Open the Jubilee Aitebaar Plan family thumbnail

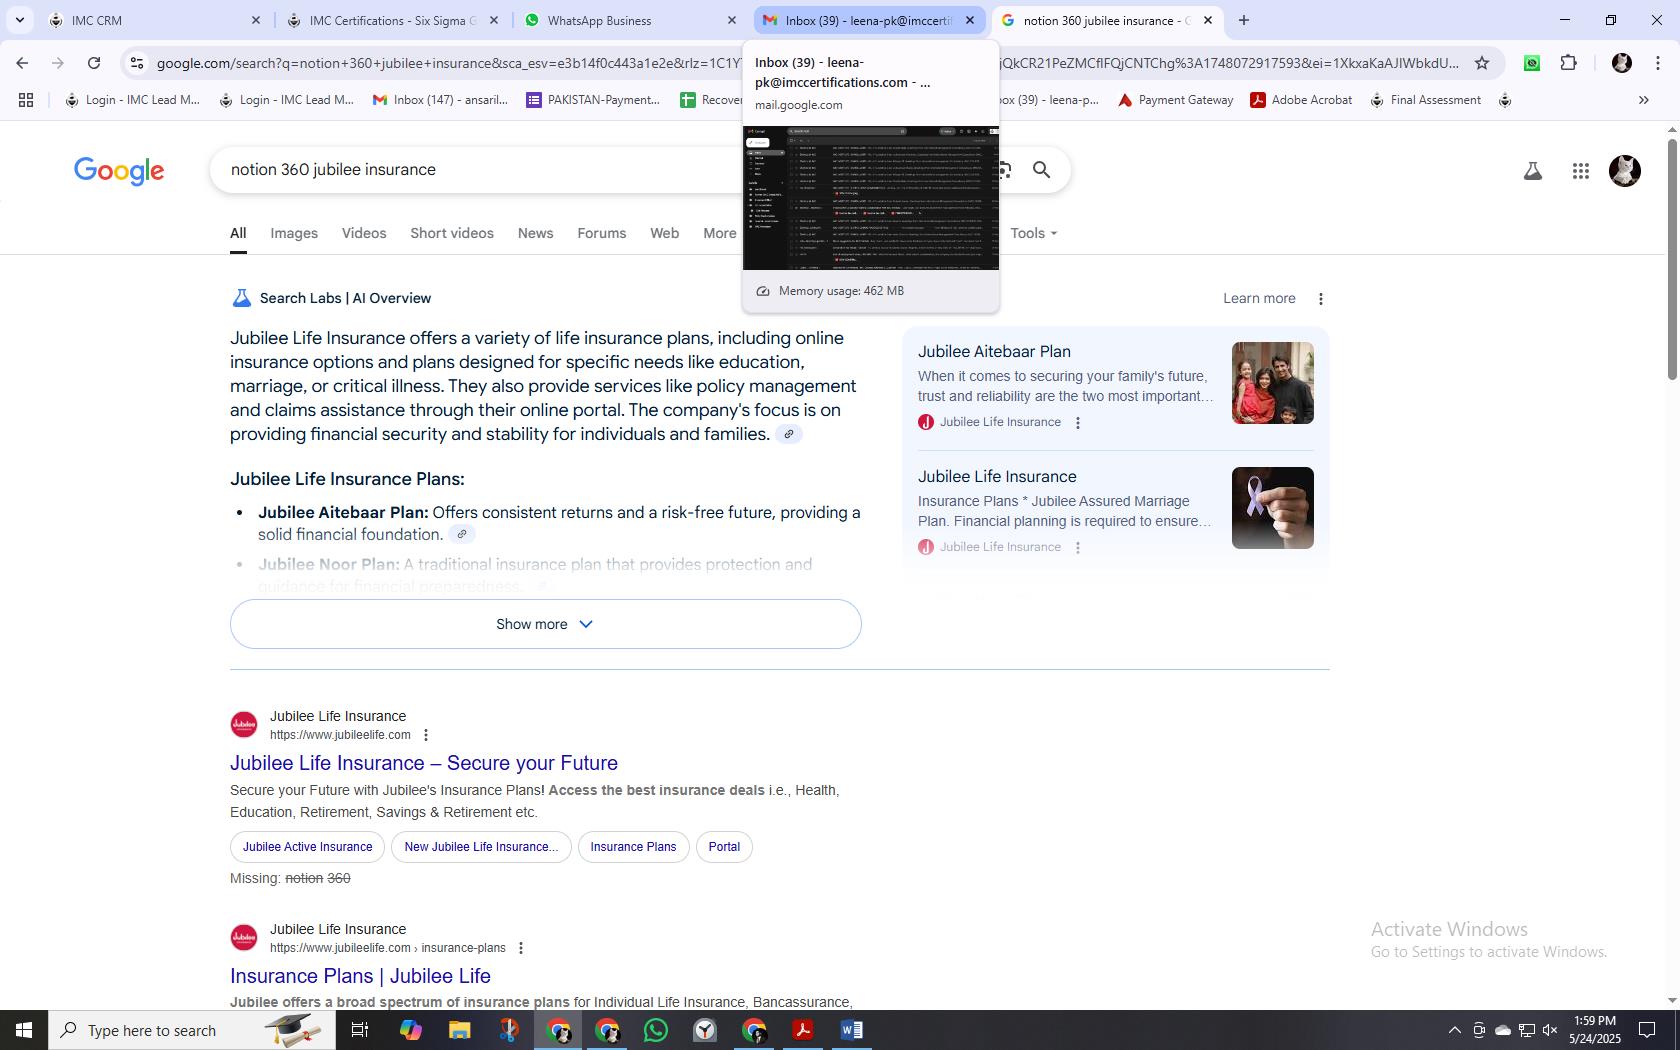pos(1272,383)
